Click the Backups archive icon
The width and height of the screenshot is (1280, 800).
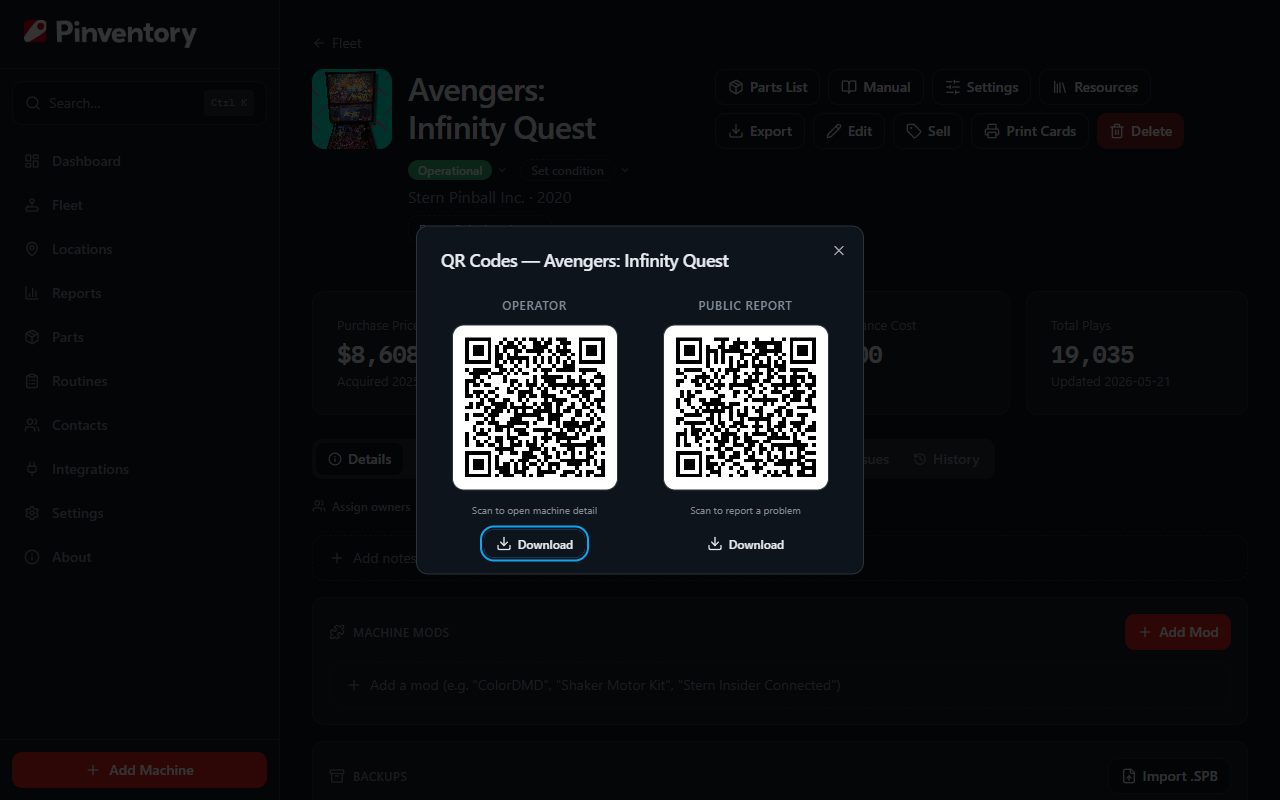click(x=337, y=776)
